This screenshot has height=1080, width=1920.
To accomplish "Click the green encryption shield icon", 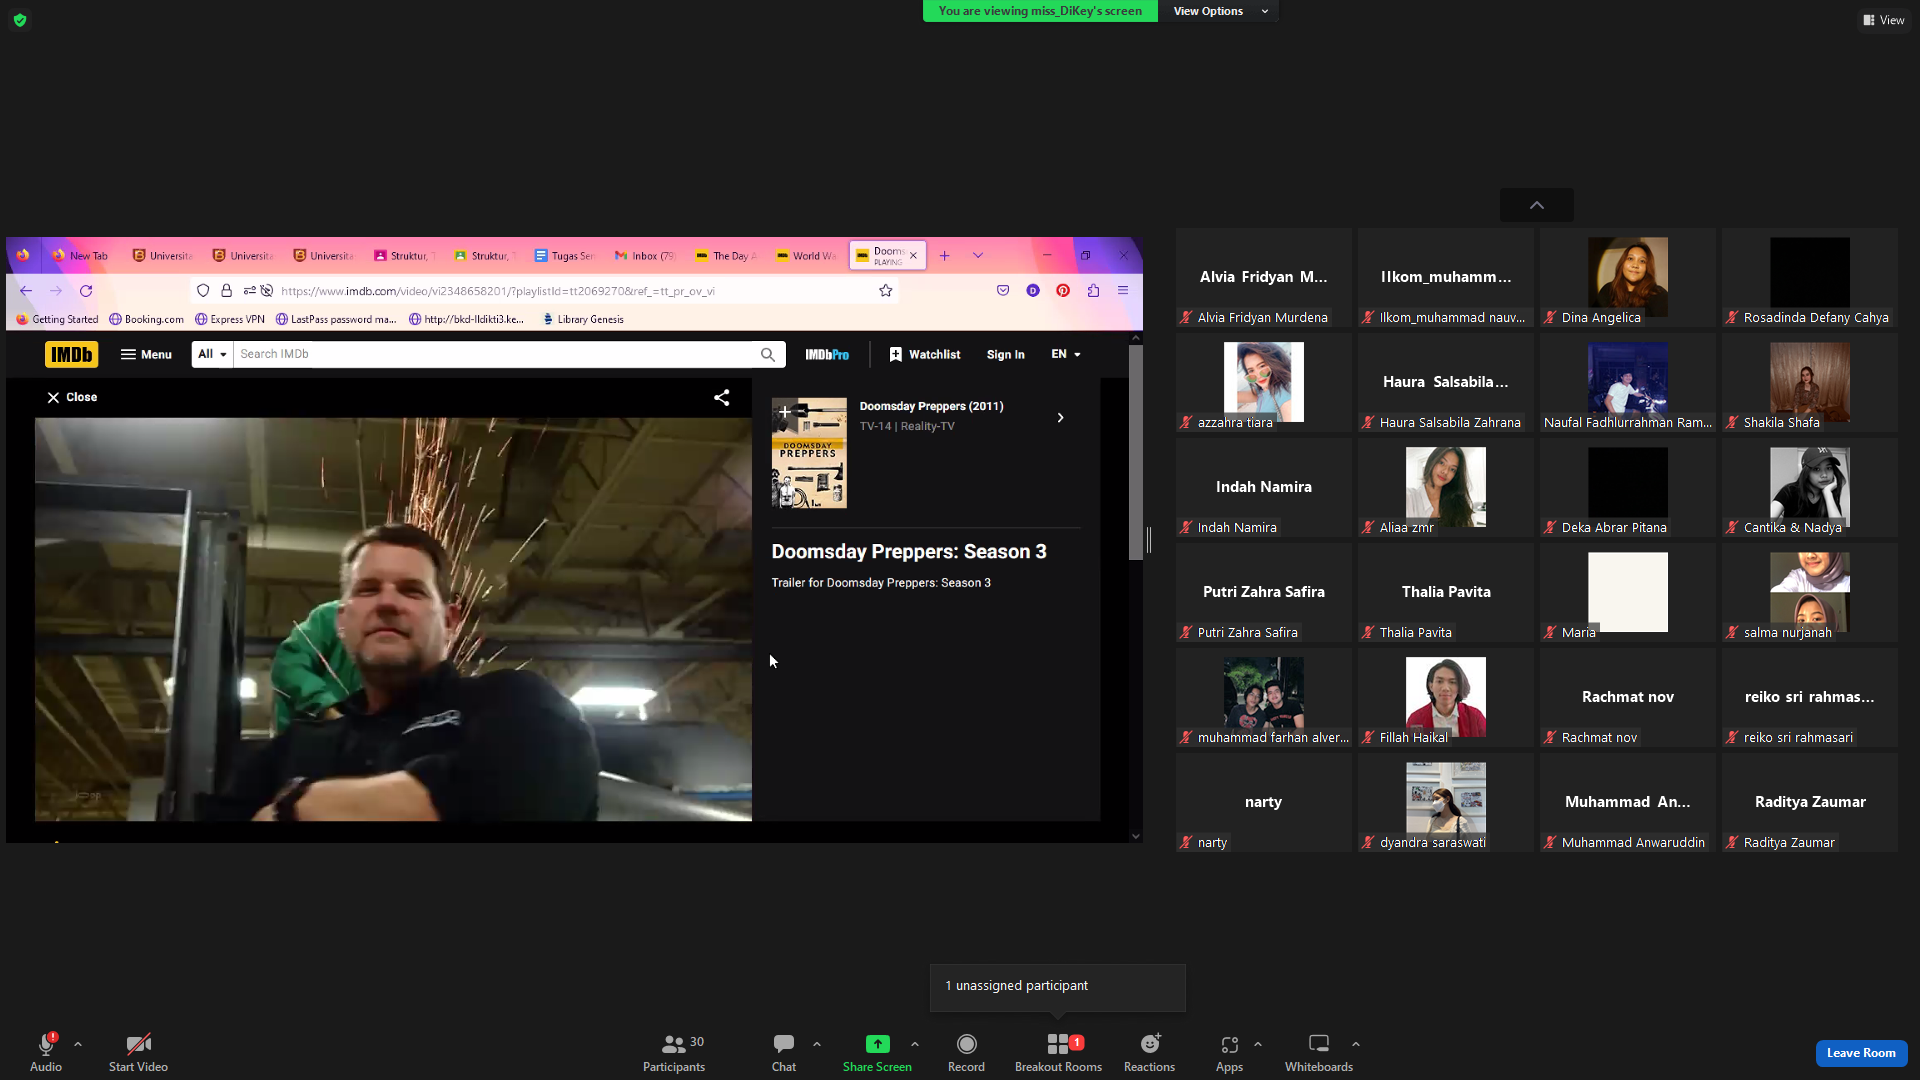I will click(20, 20).
